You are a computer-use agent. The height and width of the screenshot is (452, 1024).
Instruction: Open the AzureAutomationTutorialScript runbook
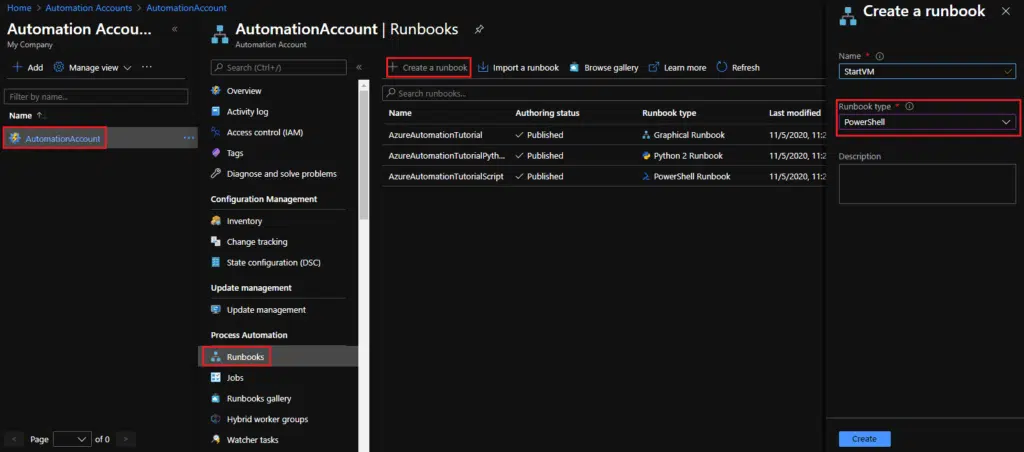[446, 176]
